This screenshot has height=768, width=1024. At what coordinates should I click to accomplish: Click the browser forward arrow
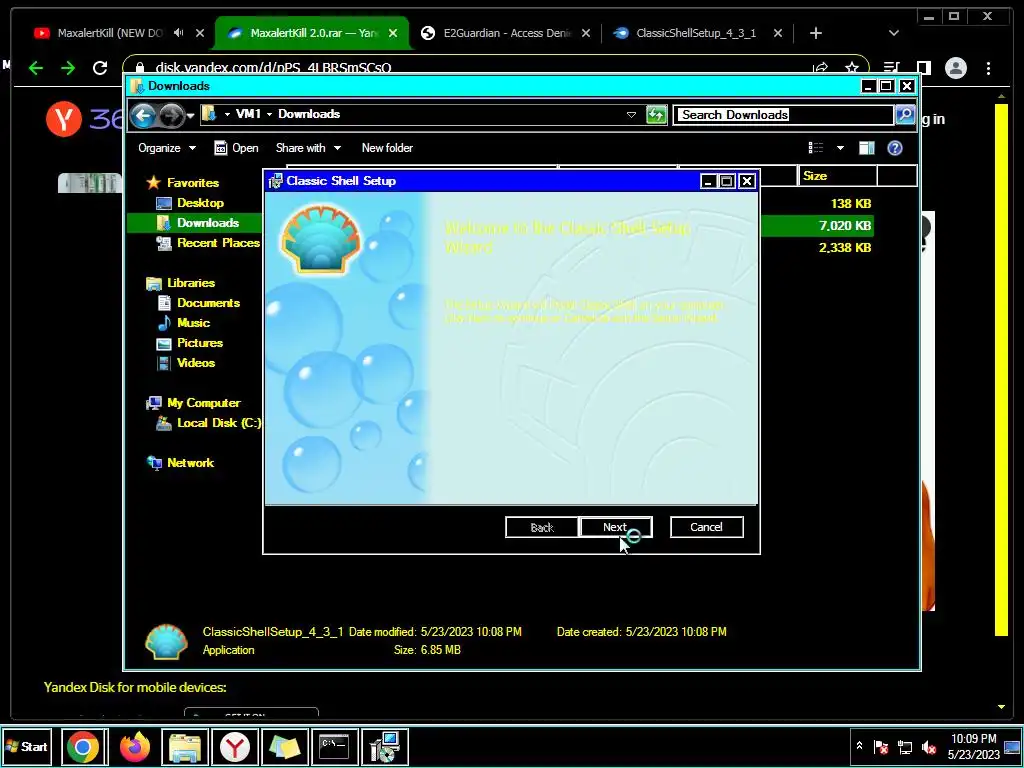pyautogui.click(x=68, y=68)
